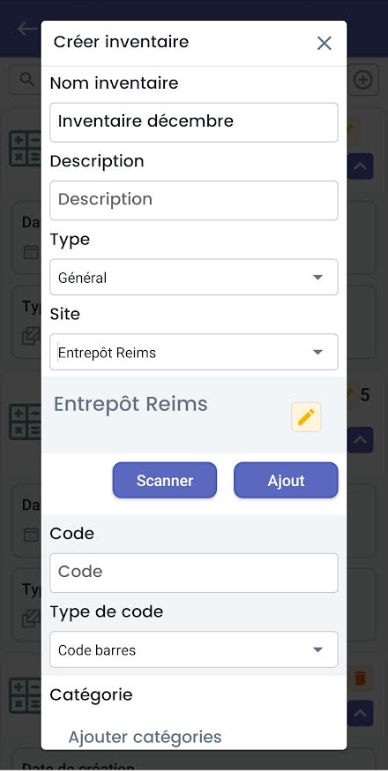Image resolution: width=388 pixels, height=771 pixels.
Task: Collapse second inventory card chevron
Action: pyautogui.click(x=360, y=440)
